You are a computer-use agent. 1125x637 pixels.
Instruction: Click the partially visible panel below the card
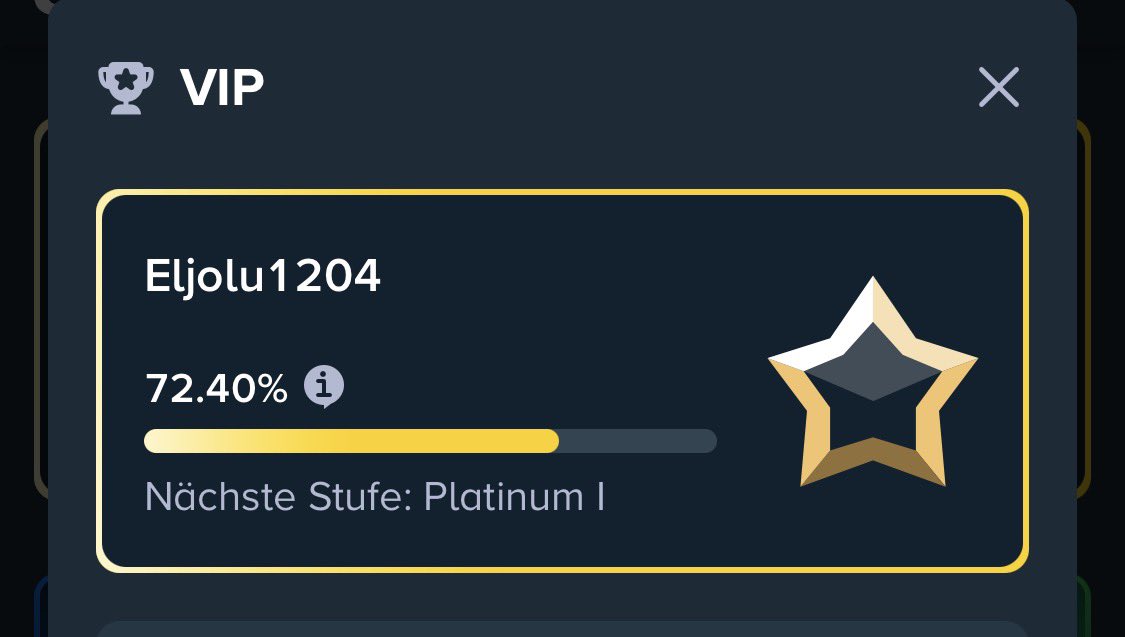pyautogui.click(x=562, y=628)
